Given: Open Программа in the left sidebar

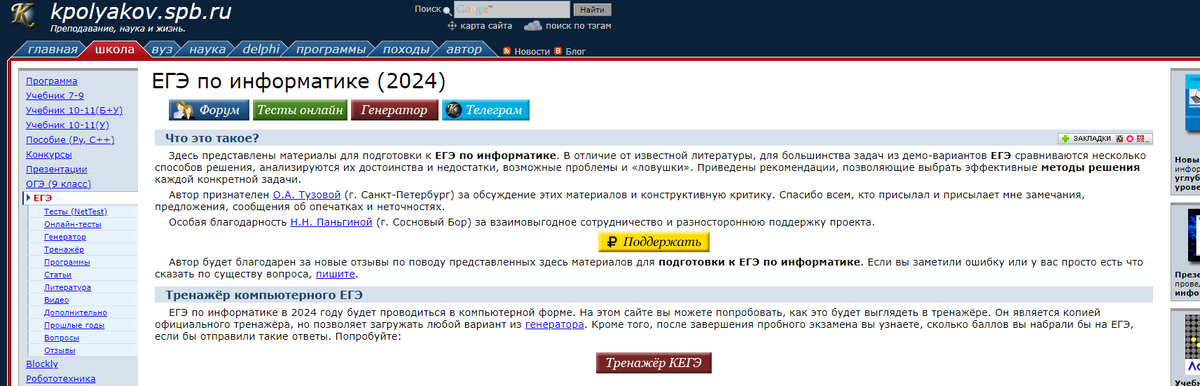Looking at the screenshot, I should pyautogui.click(x=52, y=81).
